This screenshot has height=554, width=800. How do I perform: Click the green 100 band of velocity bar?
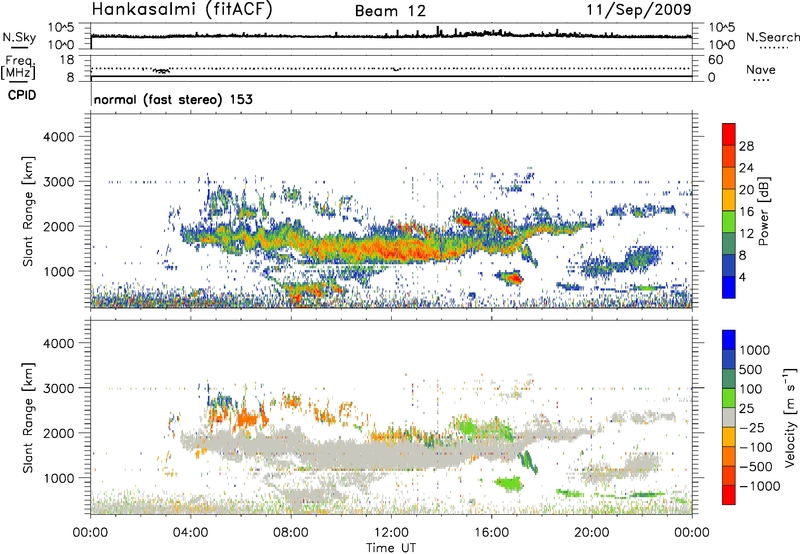(729, 398)
